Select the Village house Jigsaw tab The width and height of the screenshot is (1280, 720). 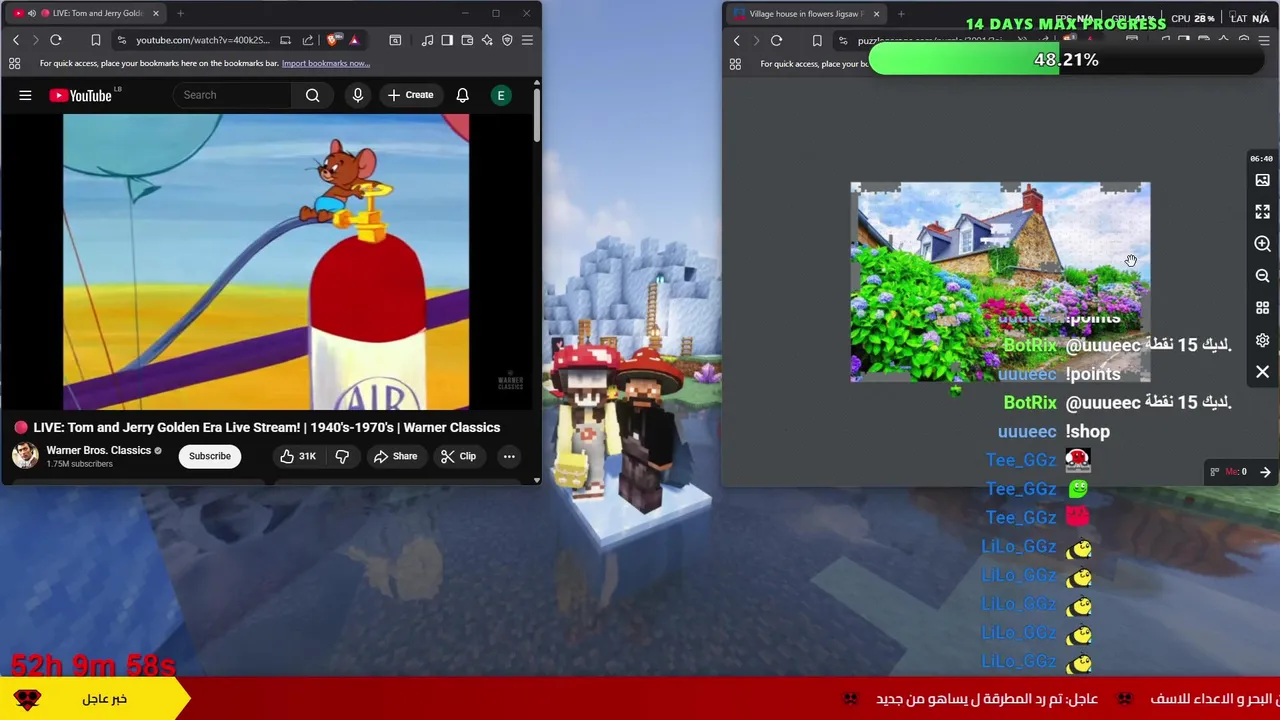point(805,14)
